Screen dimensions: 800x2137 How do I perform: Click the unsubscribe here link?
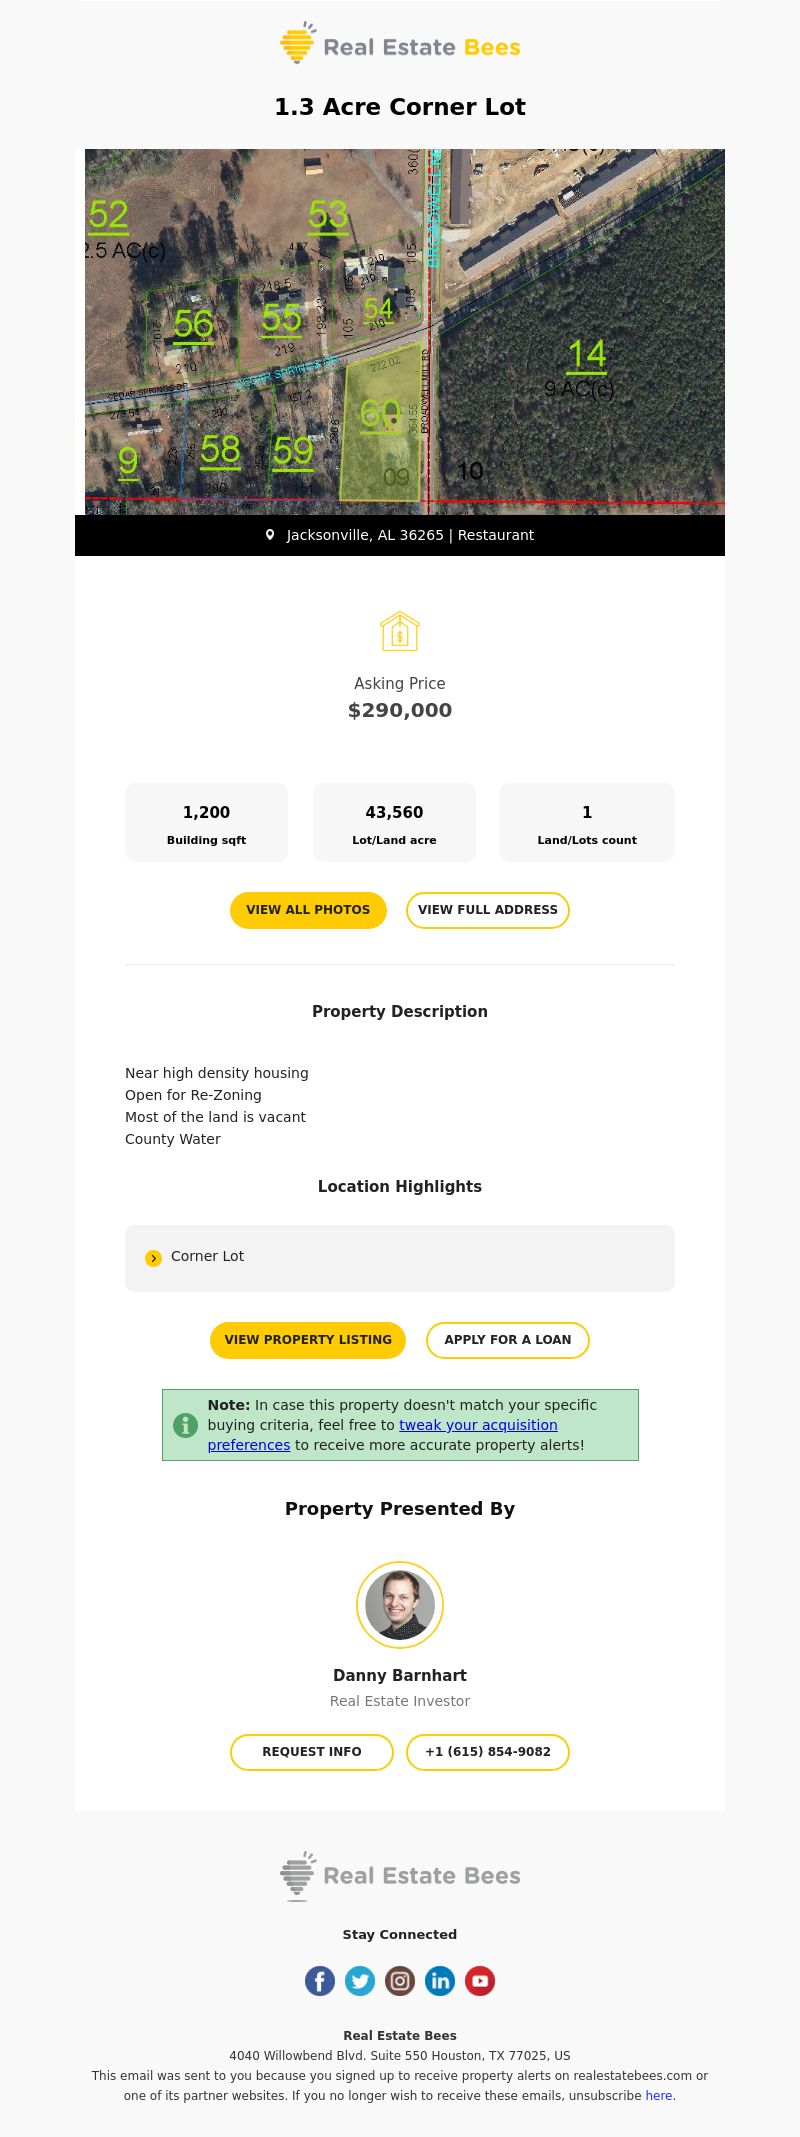click(659, 2095)
